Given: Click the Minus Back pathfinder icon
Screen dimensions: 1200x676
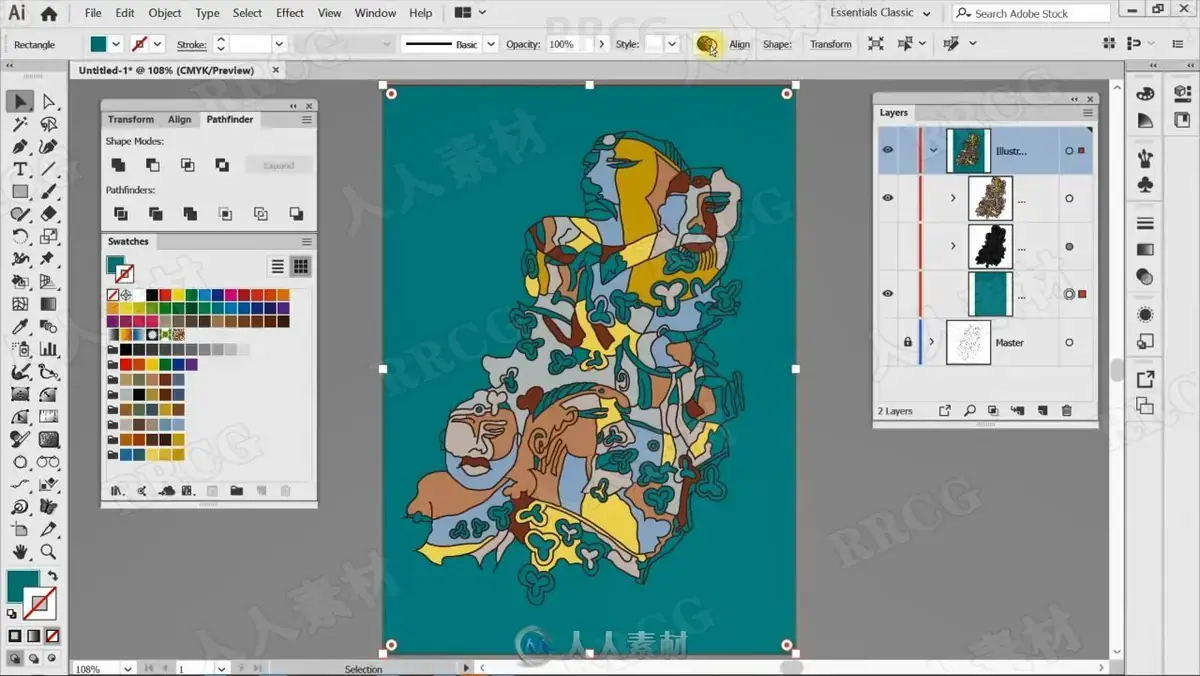Looking at the screenshot, I should click(x=296, y=214).
